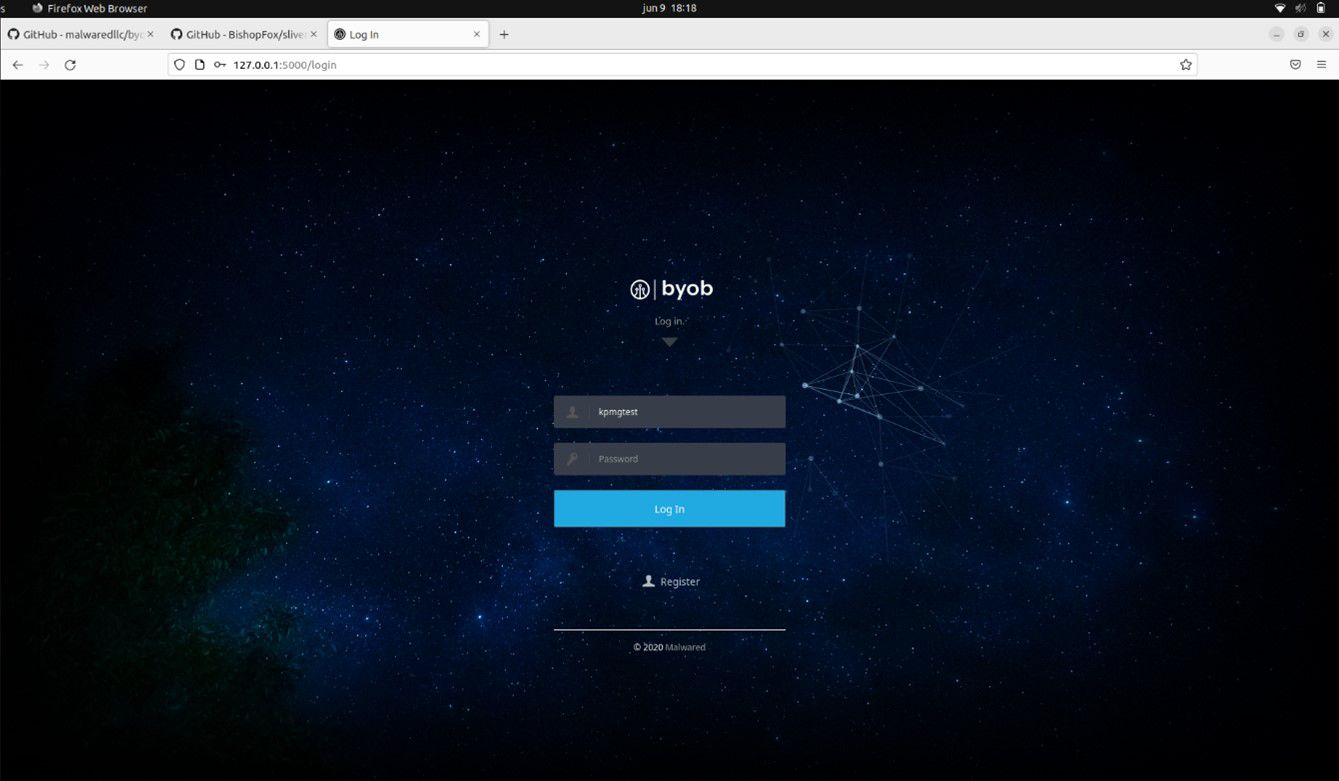
Task: Open the Register link
Action: pos(679,582)
